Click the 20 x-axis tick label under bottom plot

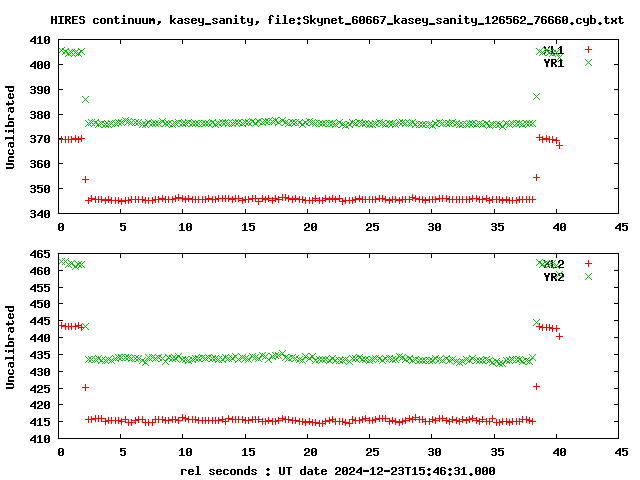coord(310,452)
